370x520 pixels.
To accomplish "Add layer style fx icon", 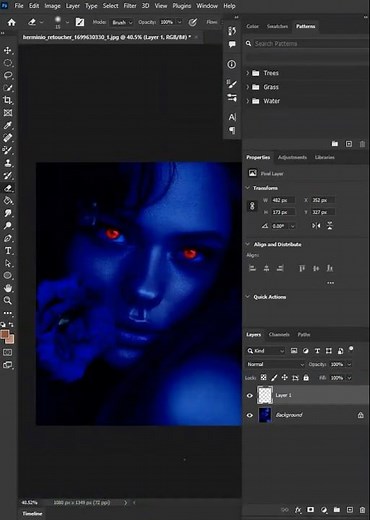I will pos(298,510).
